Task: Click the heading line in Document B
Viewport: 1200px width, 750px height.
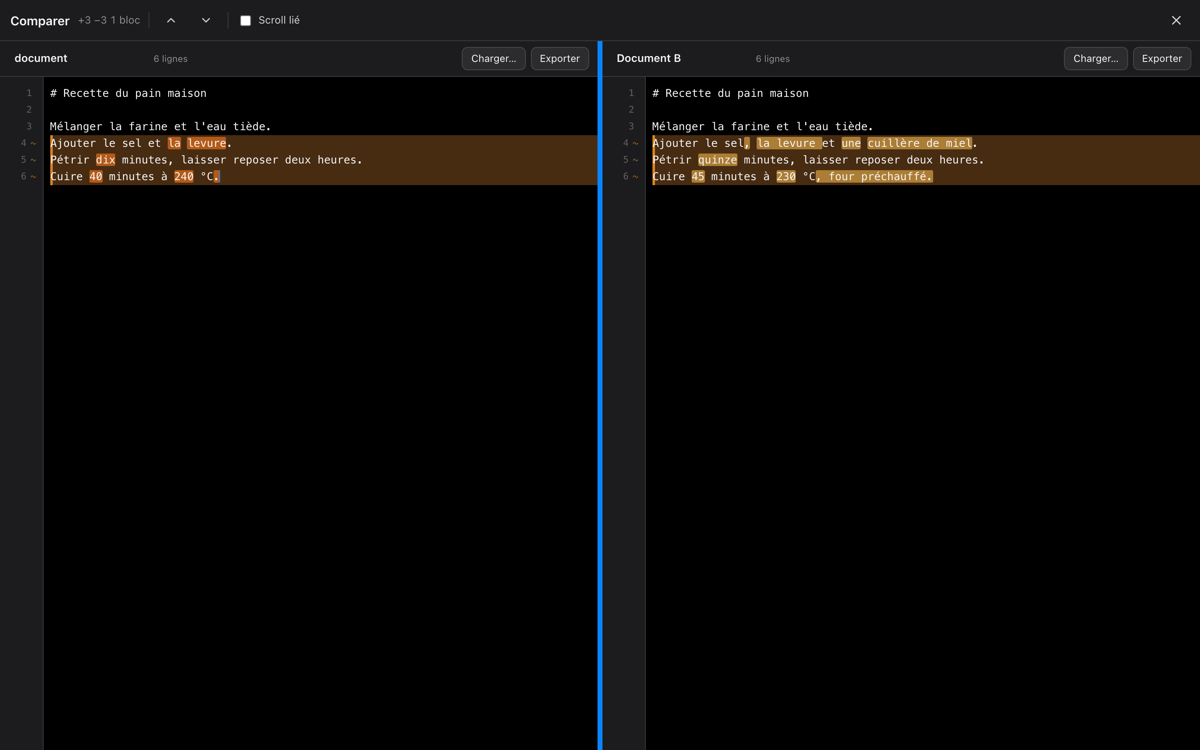Action: coord(730,93)
